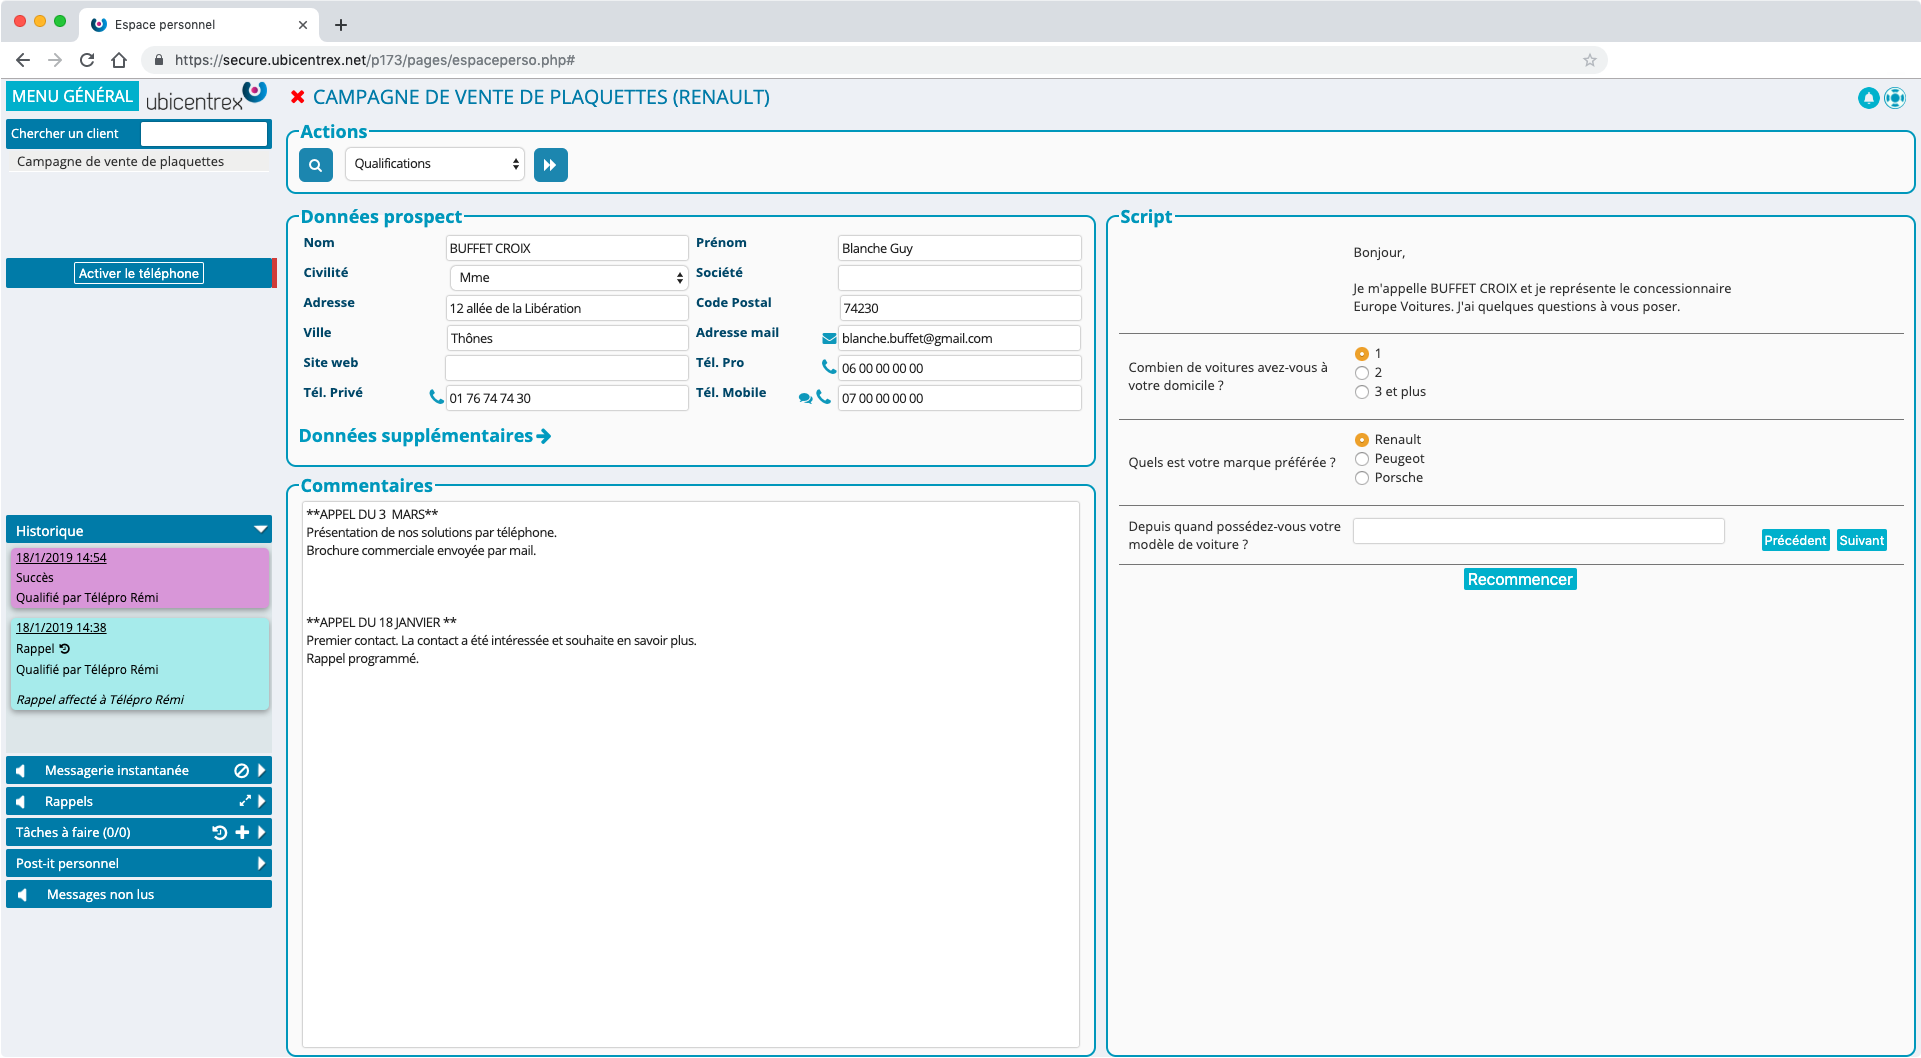Click the search magnifier button in Actions
This screenshot has height=1058, width=1921.
[315, 165]
